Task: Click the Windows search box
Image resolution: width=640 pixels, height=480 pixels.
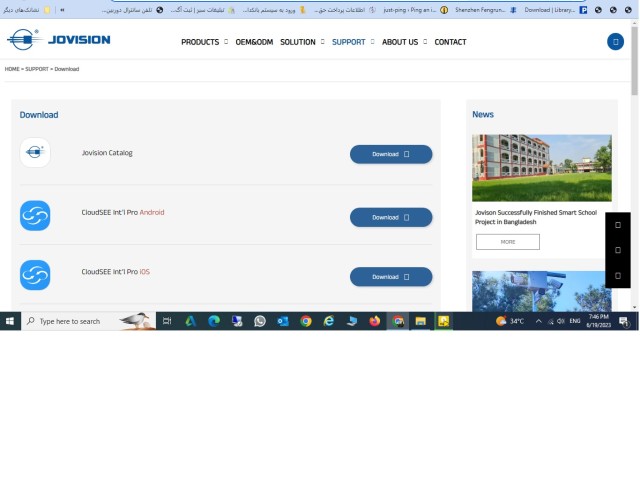Action: click(x=89, y=321)
